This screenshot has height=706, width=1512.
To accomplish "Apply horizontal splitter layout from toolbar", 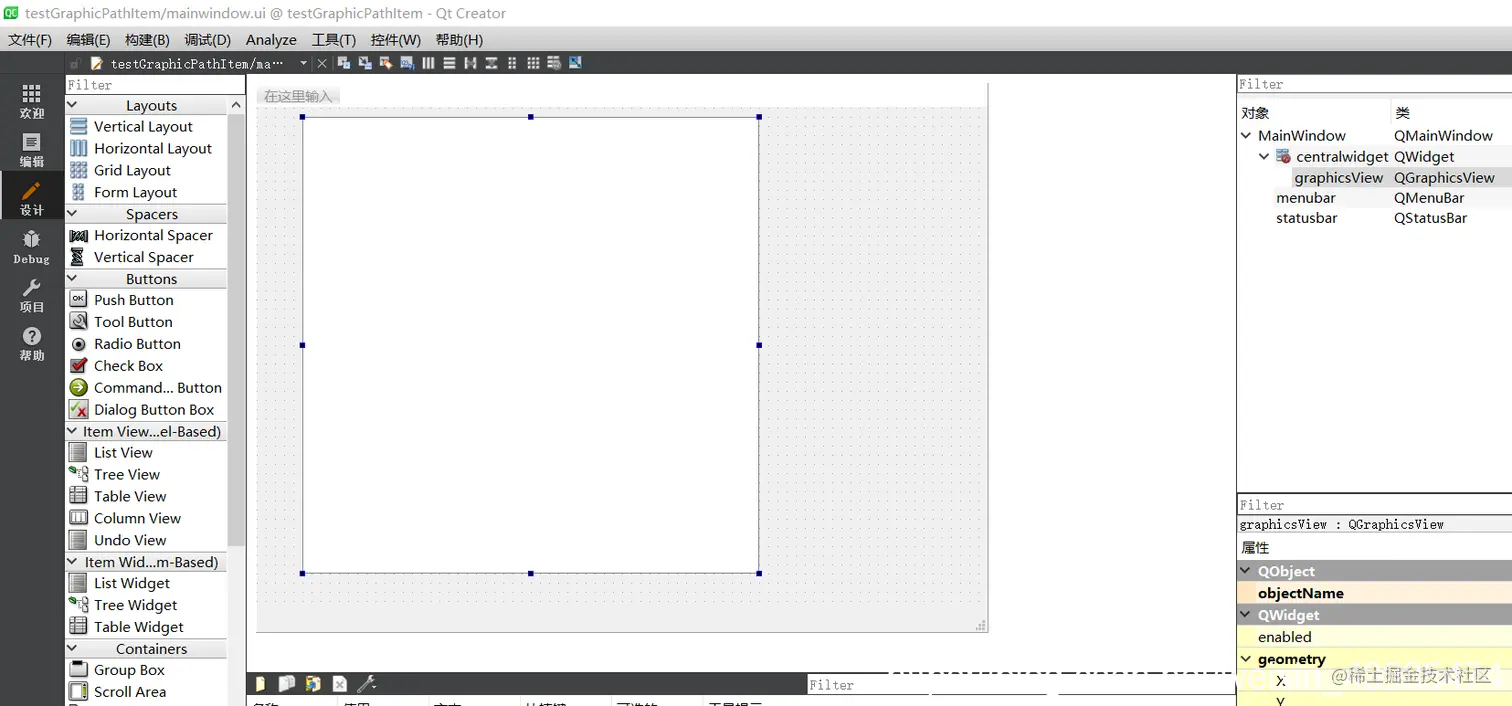I will (x=470, y=63).
